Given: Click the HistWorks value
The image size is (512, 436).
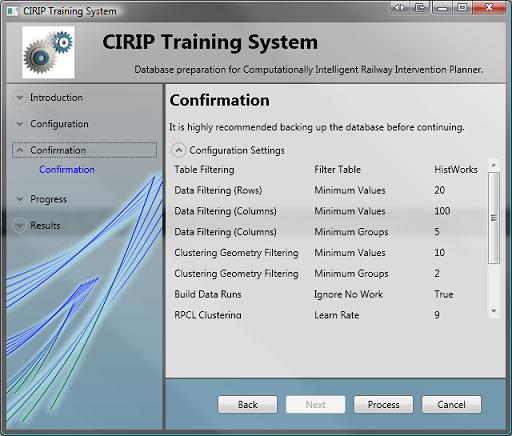Looking at the screenshot, I should [456, 170].
